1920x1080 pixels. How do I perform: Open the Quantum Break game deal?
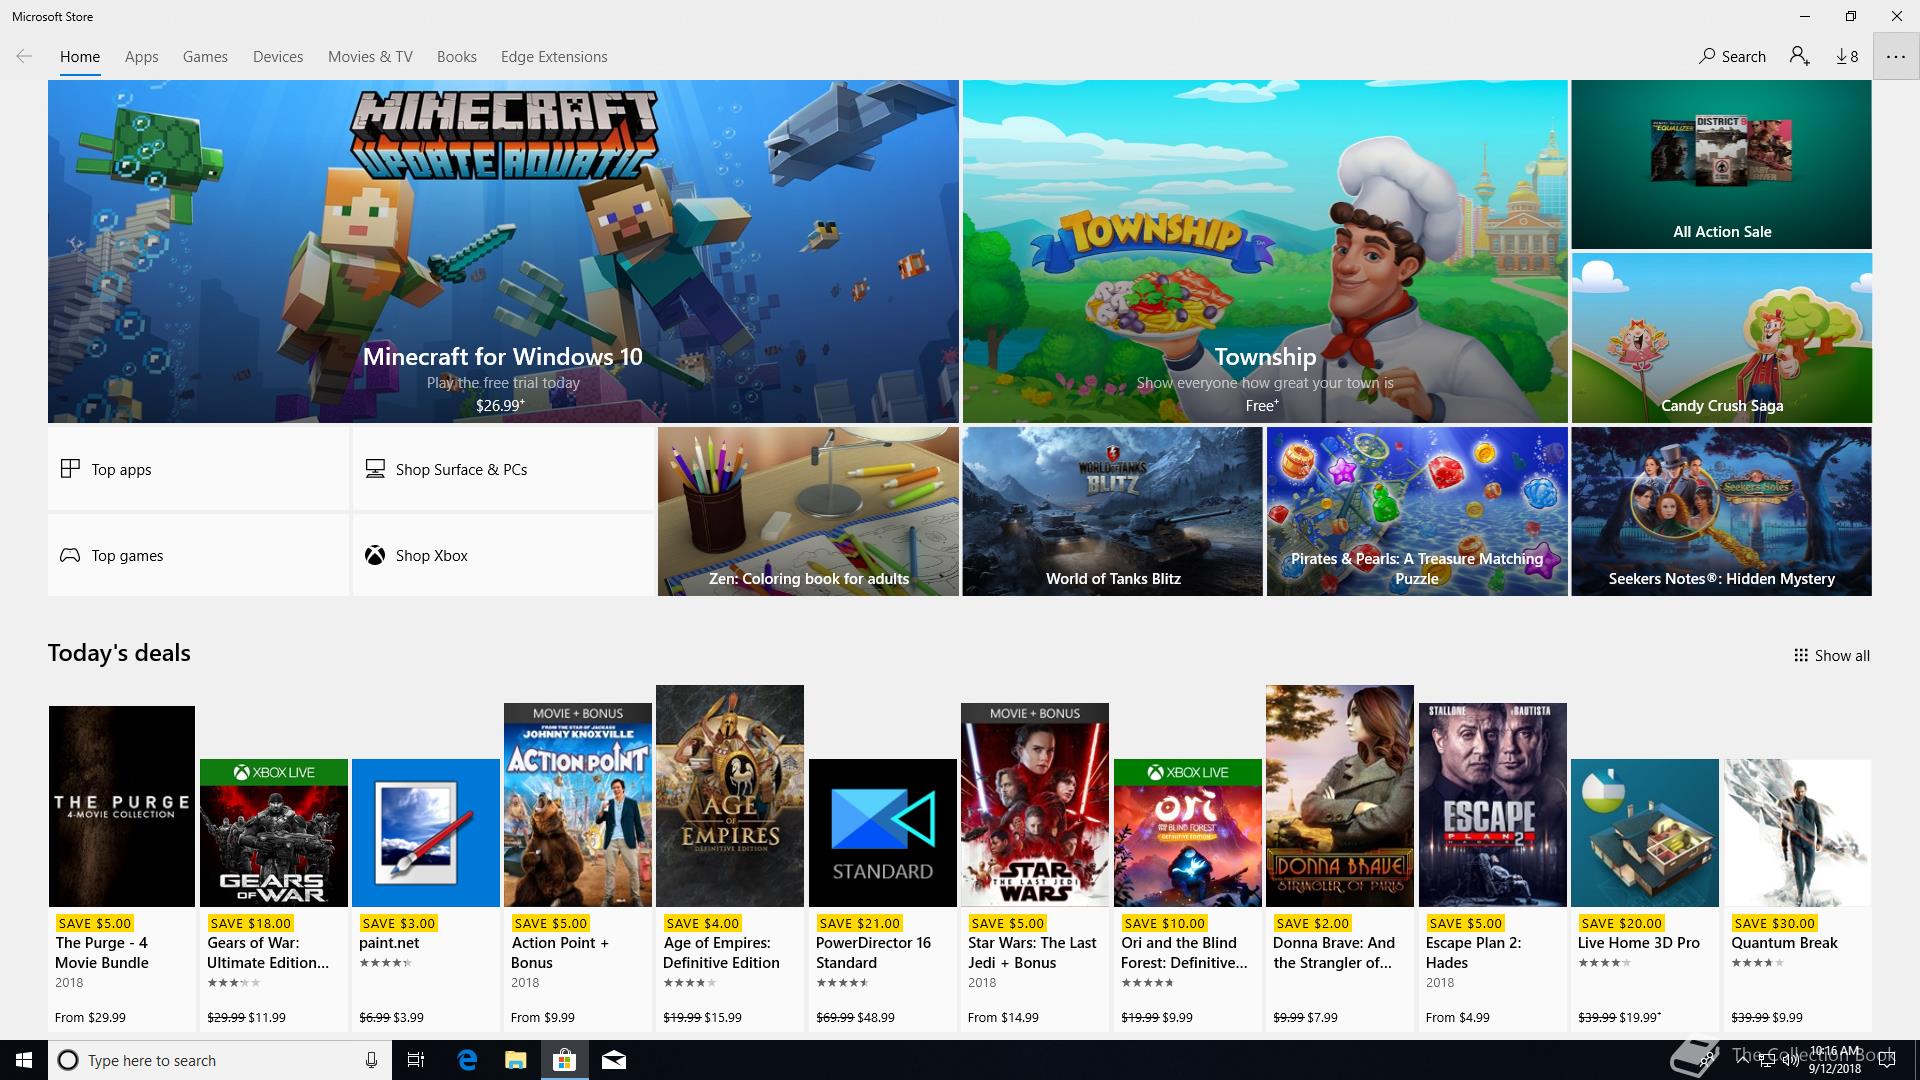click(x=1797, y=894)
